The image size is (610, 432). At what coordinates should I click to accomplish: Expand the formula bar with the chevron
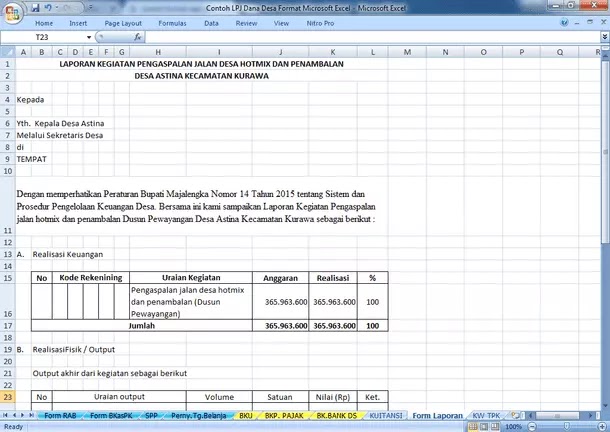coord(605,37)
